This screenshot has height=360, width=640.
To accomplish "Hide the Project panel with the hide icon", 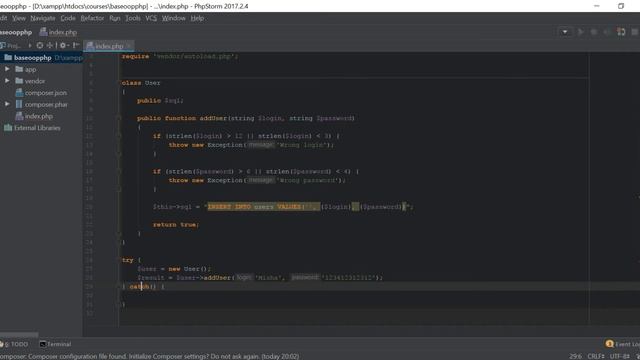I will tap(76, 46).
